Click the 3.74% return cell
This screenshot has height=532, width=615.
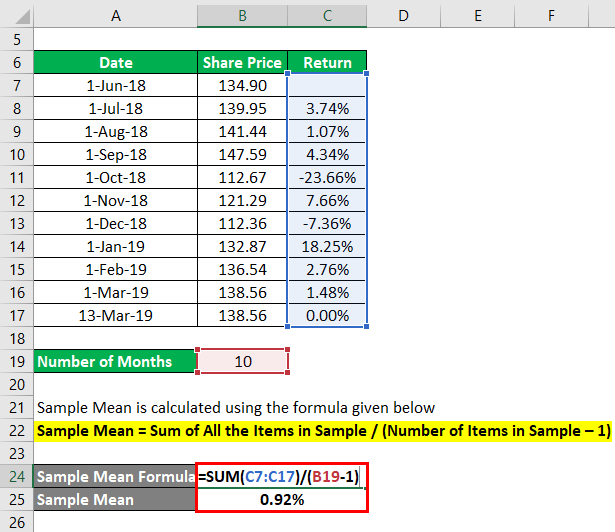(x=328, y=108)
